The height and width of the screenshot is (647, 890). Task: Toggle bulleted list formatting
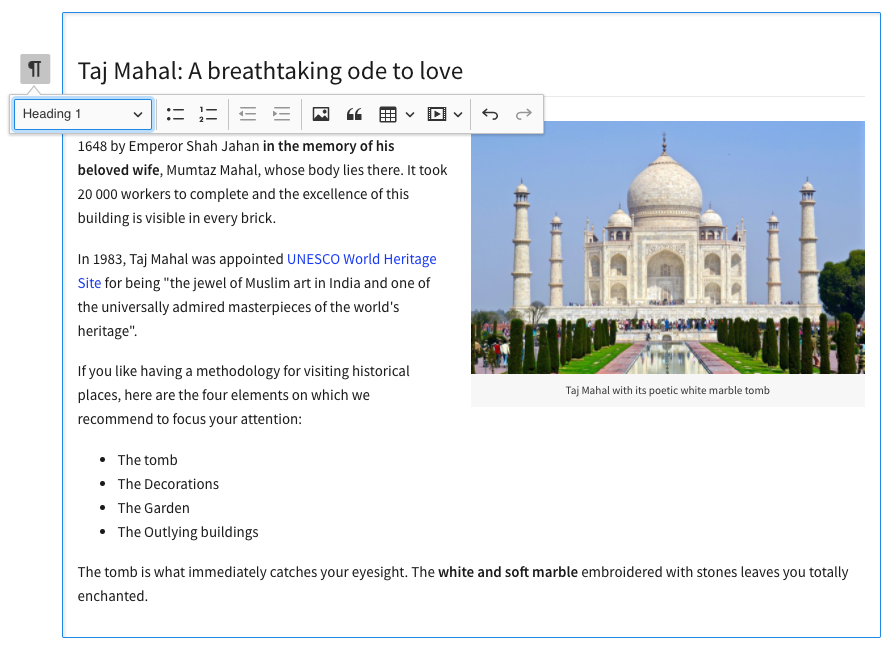pos(175,114)
